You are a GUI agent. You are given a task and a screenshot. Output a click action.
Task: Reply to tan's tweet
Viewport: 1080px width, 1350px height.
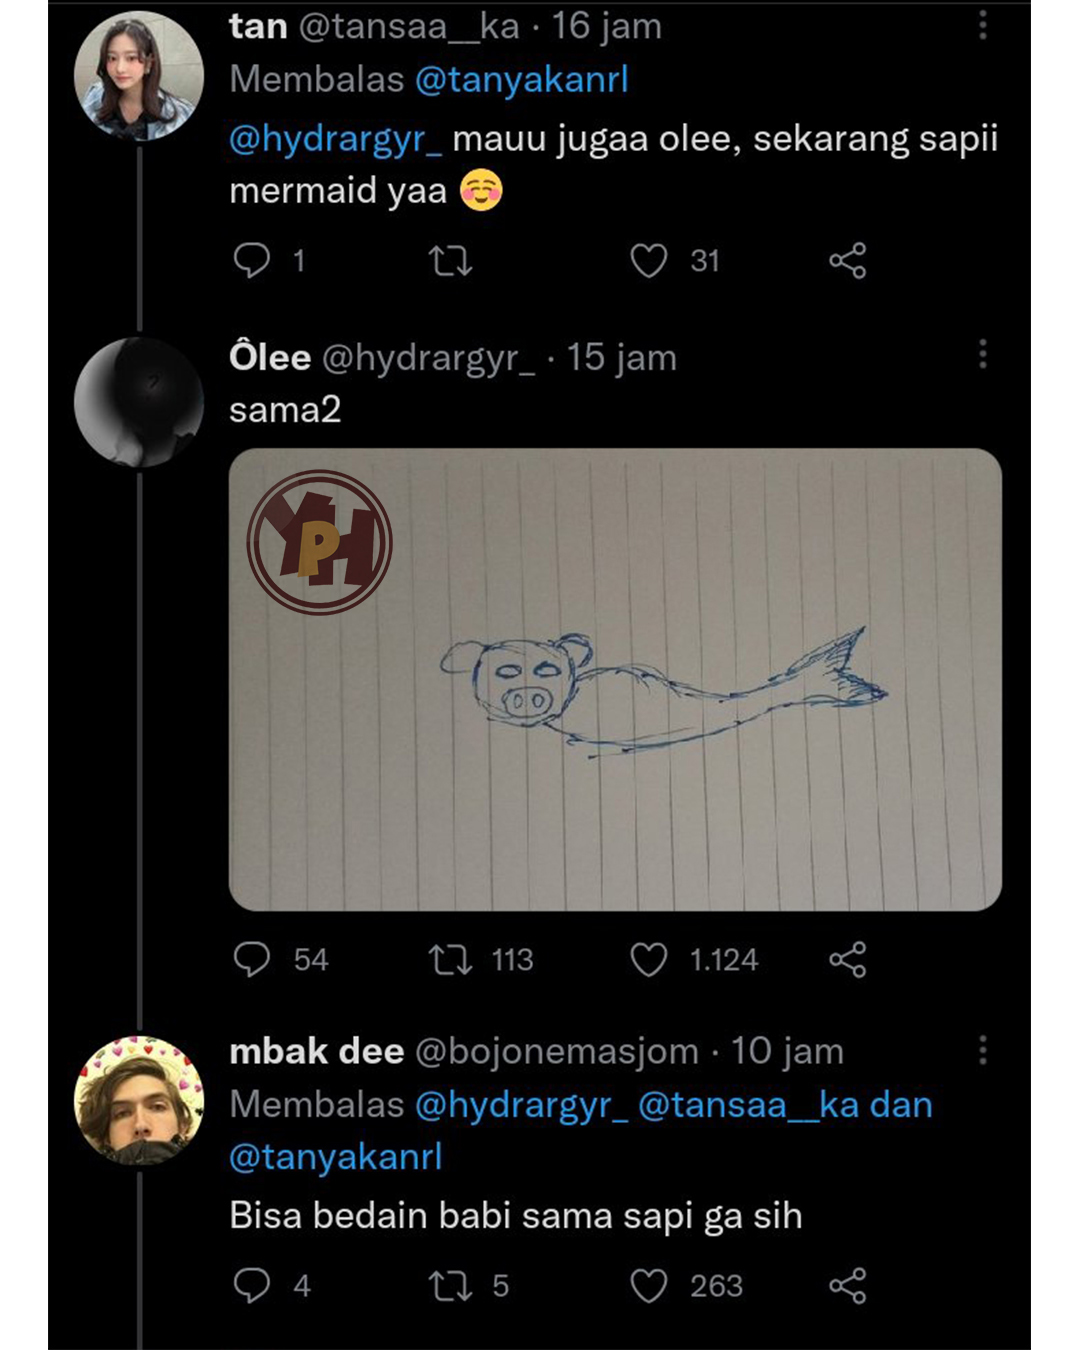tap(252, 261)
